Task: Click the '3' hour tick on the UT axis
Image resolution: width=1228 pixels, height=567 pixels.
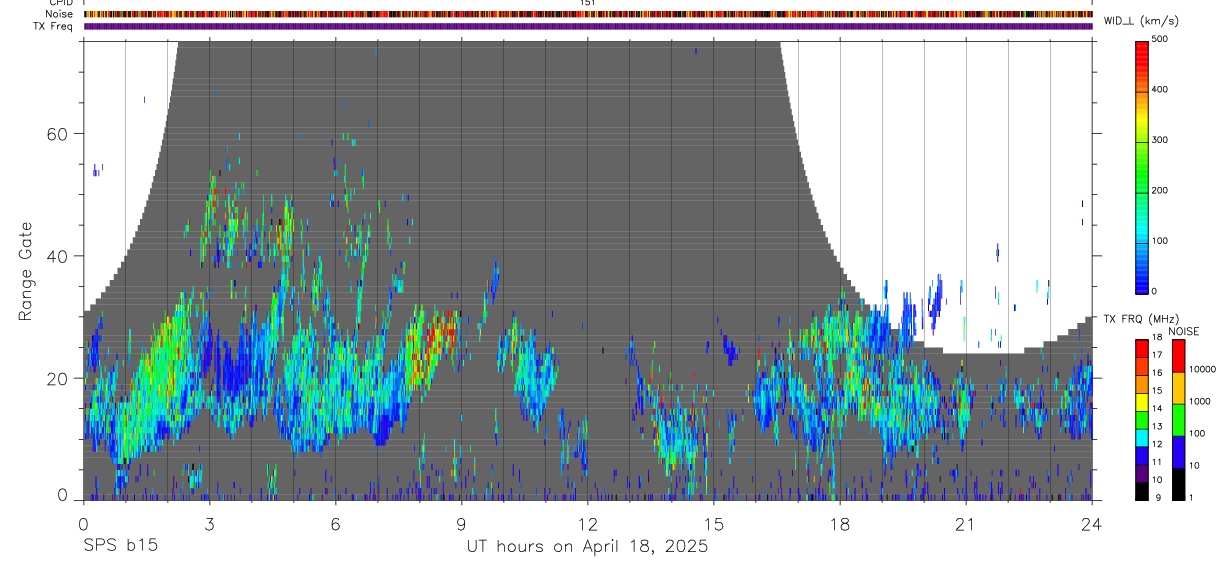Action: pyautogui.click(x=209, y=523)
